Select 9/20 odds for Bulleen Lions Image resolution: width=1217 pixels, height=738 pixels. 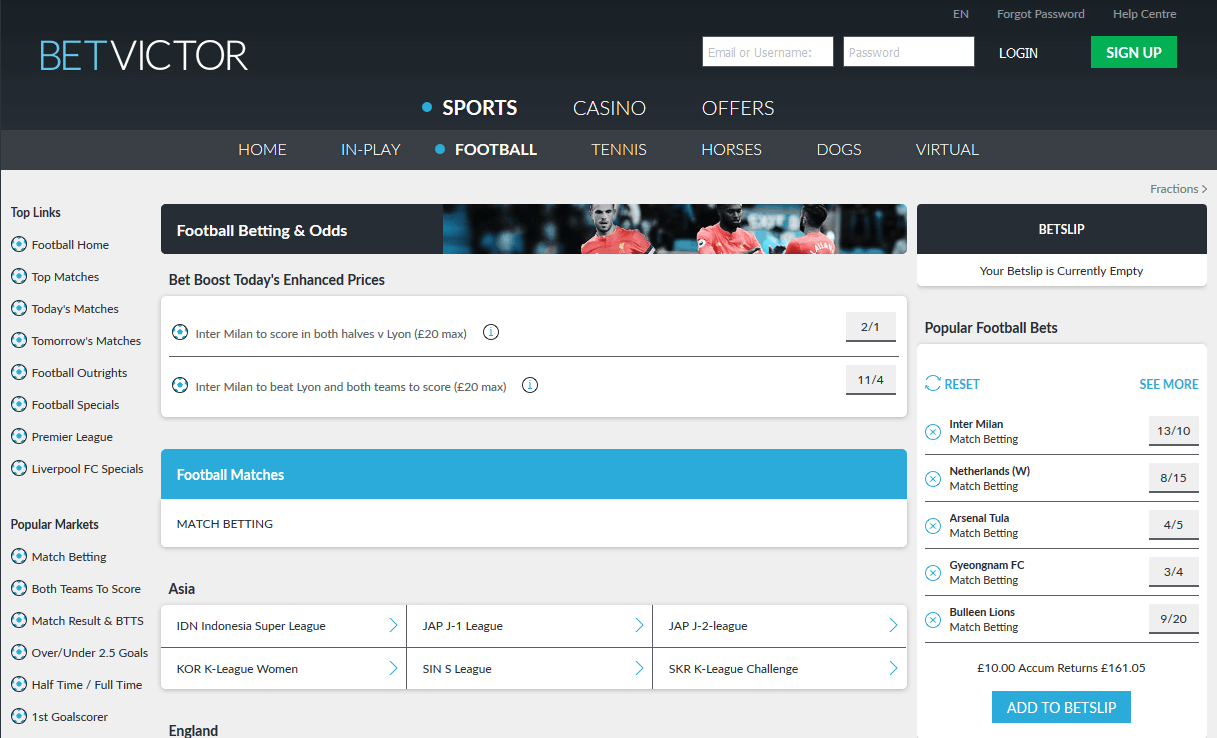(1174, 619)
